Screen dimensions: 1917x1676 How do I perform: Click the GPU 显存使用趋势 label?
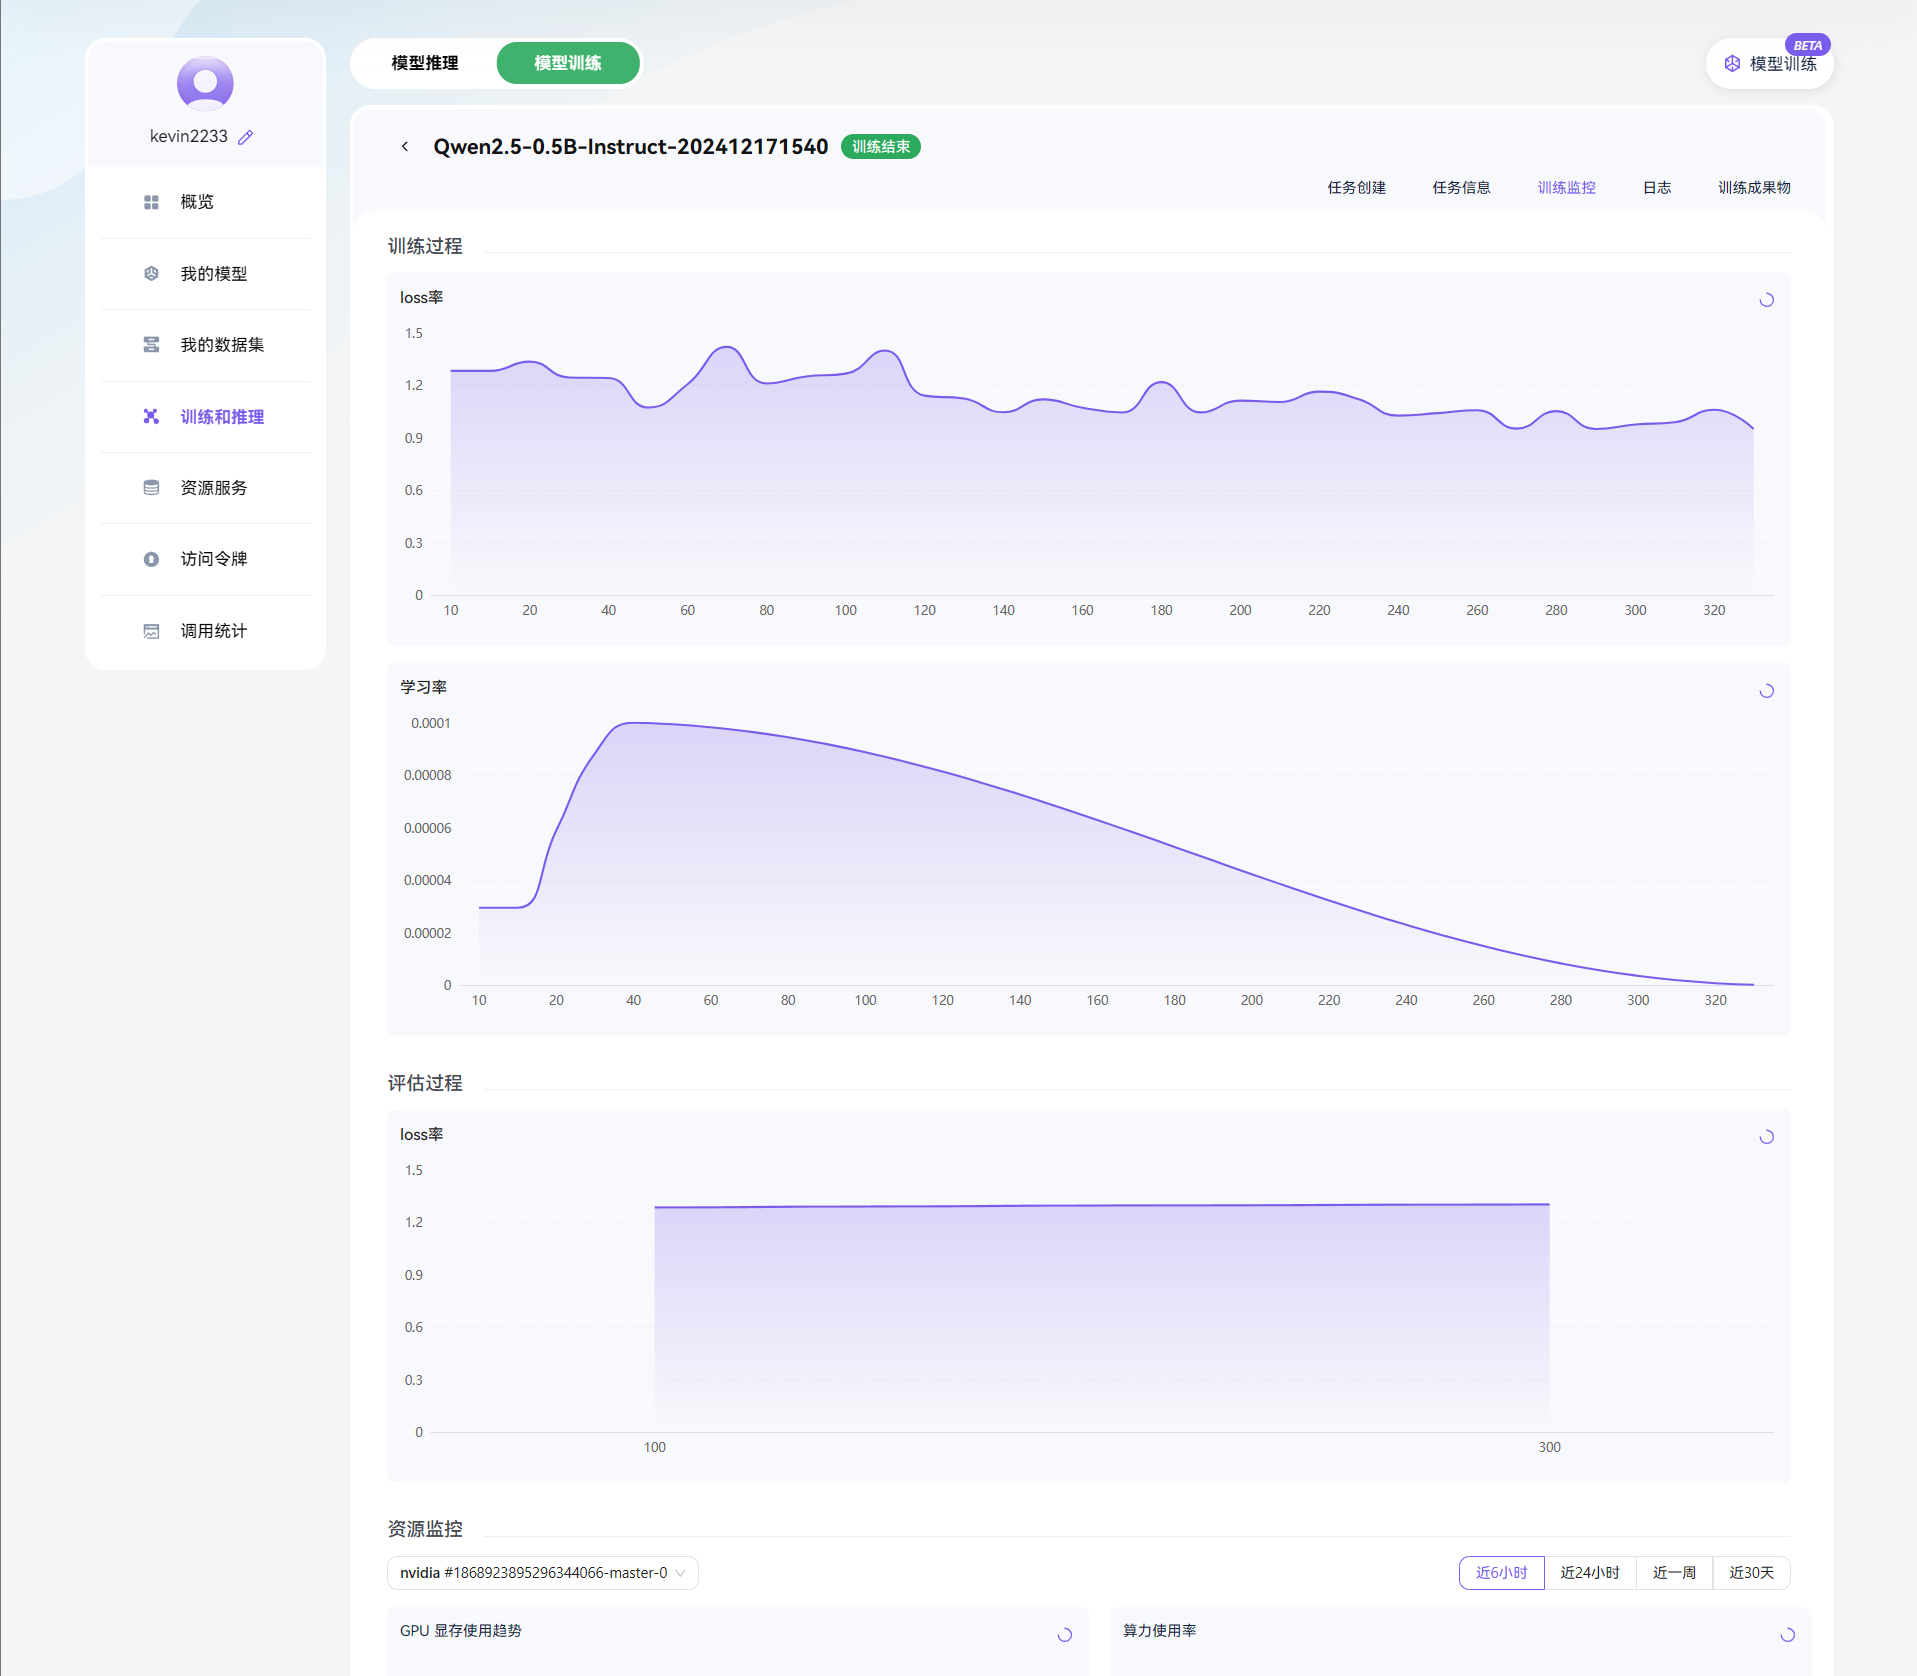pos(461,1631)
